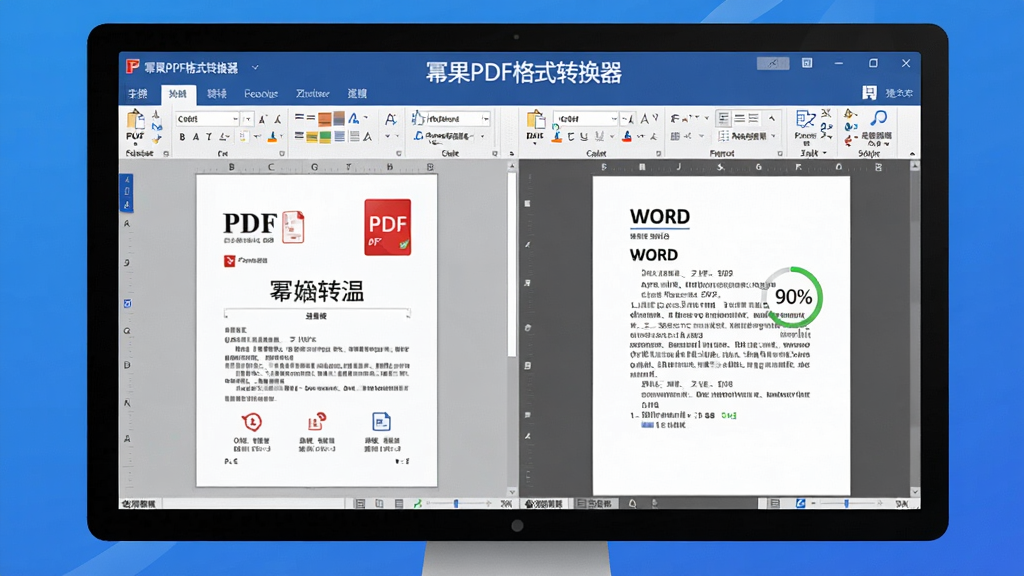
Task: Click the blue document icon in left document
Action: [381, 421]
